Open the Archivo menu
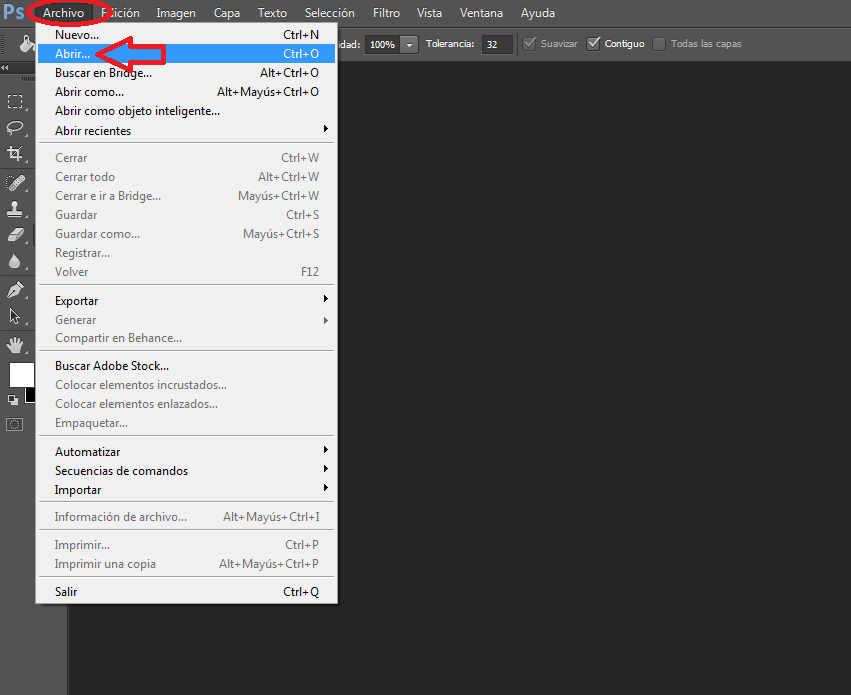 pos(63,12)
